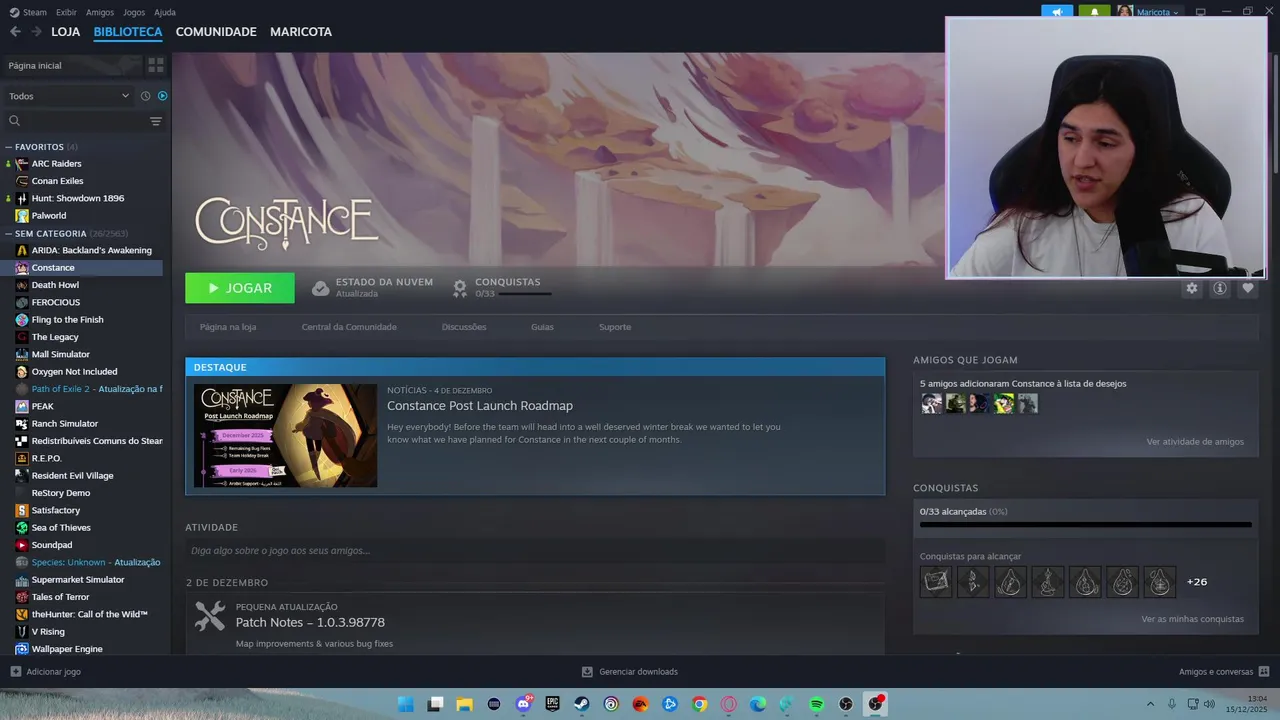Open Amigos e conversas panel
1280x720 pixels.
point(1224,672)
